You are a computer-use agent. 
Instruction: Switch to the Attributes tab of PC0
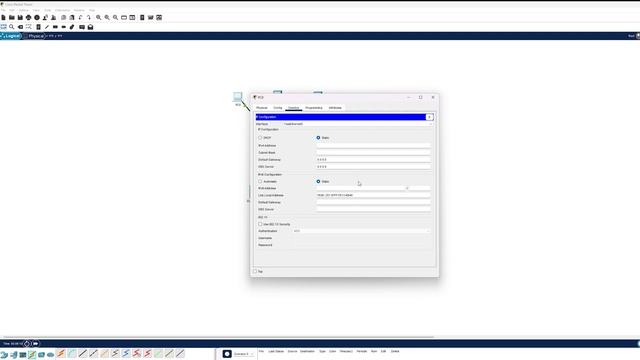(335, 108)
